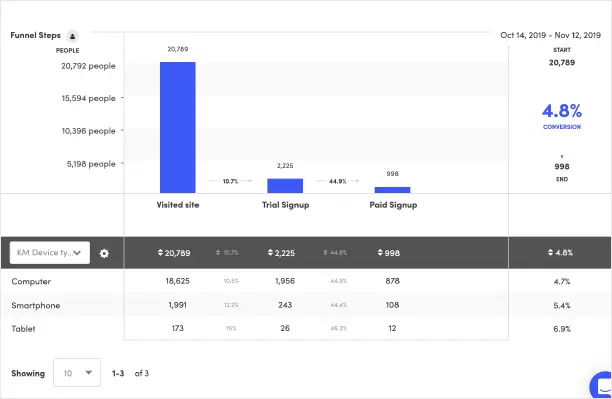The width and height of the screenshot is (612, 399).
Task: Select the Computer row label
Action: (31, 281)
